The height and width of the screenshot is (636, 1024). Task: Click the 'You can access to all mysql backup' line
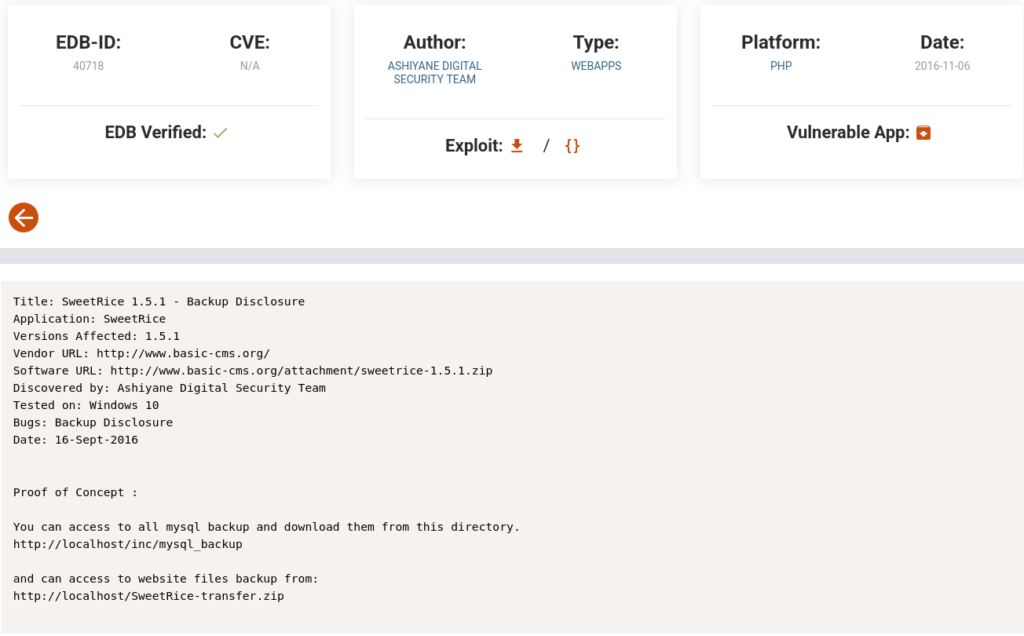(x=266, y=527)
